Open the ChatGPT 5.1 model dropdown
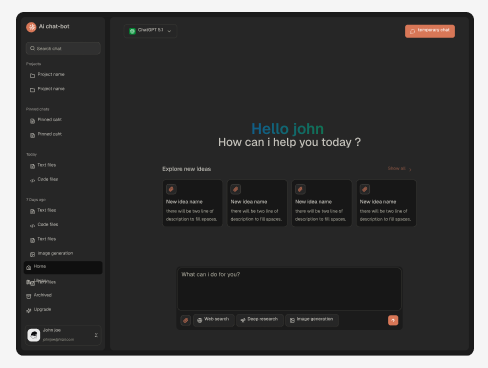Viewport: 488px width, 368px height. (150, 31)
